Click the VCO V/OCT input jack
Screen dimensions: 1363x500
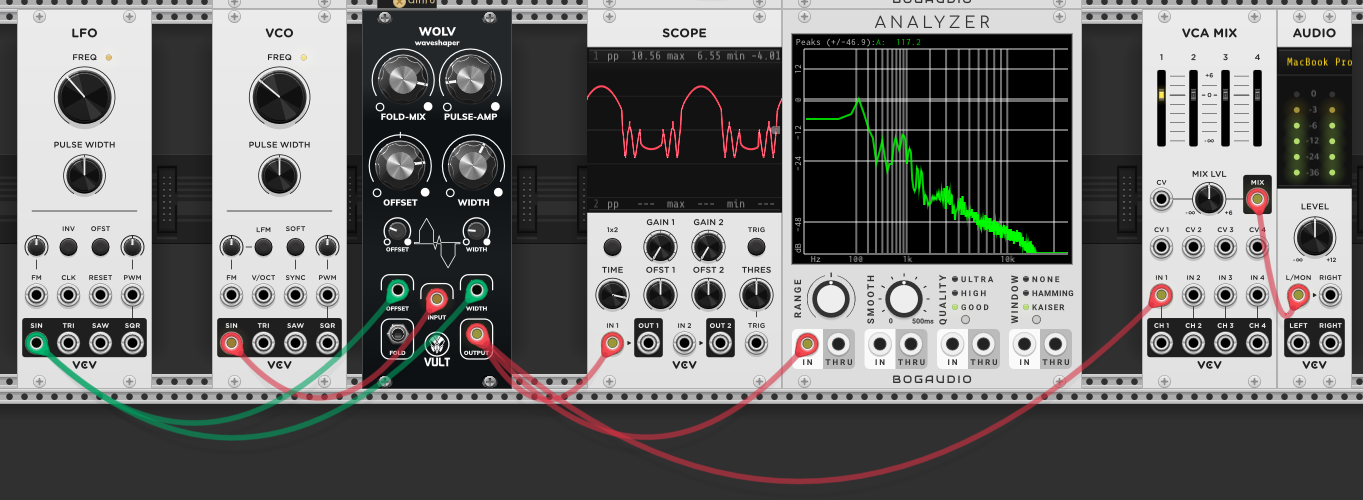pos(263,296)
